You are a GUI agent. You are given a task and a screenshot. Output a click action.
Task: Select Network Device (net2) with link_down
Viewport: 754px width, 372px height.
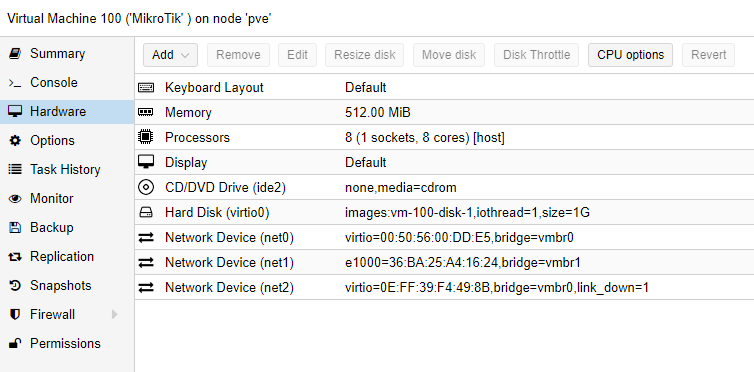click(x=444, y=287)
